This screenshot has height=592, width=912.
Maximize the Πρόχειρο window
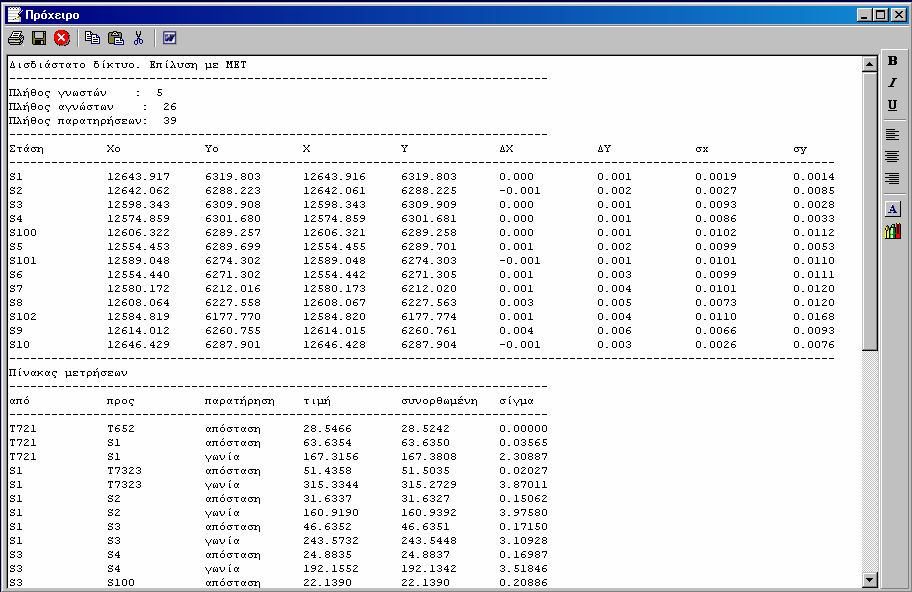[881, 15]
